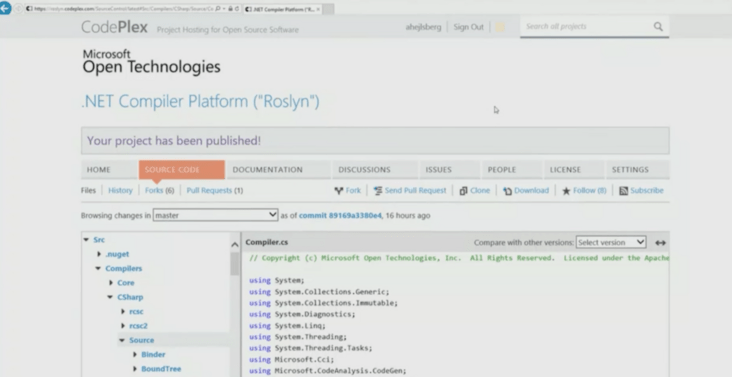Select the rcsc tree item
Image resolution: width=732 pixels, height=377 pixels.
(x=136, y=312)
